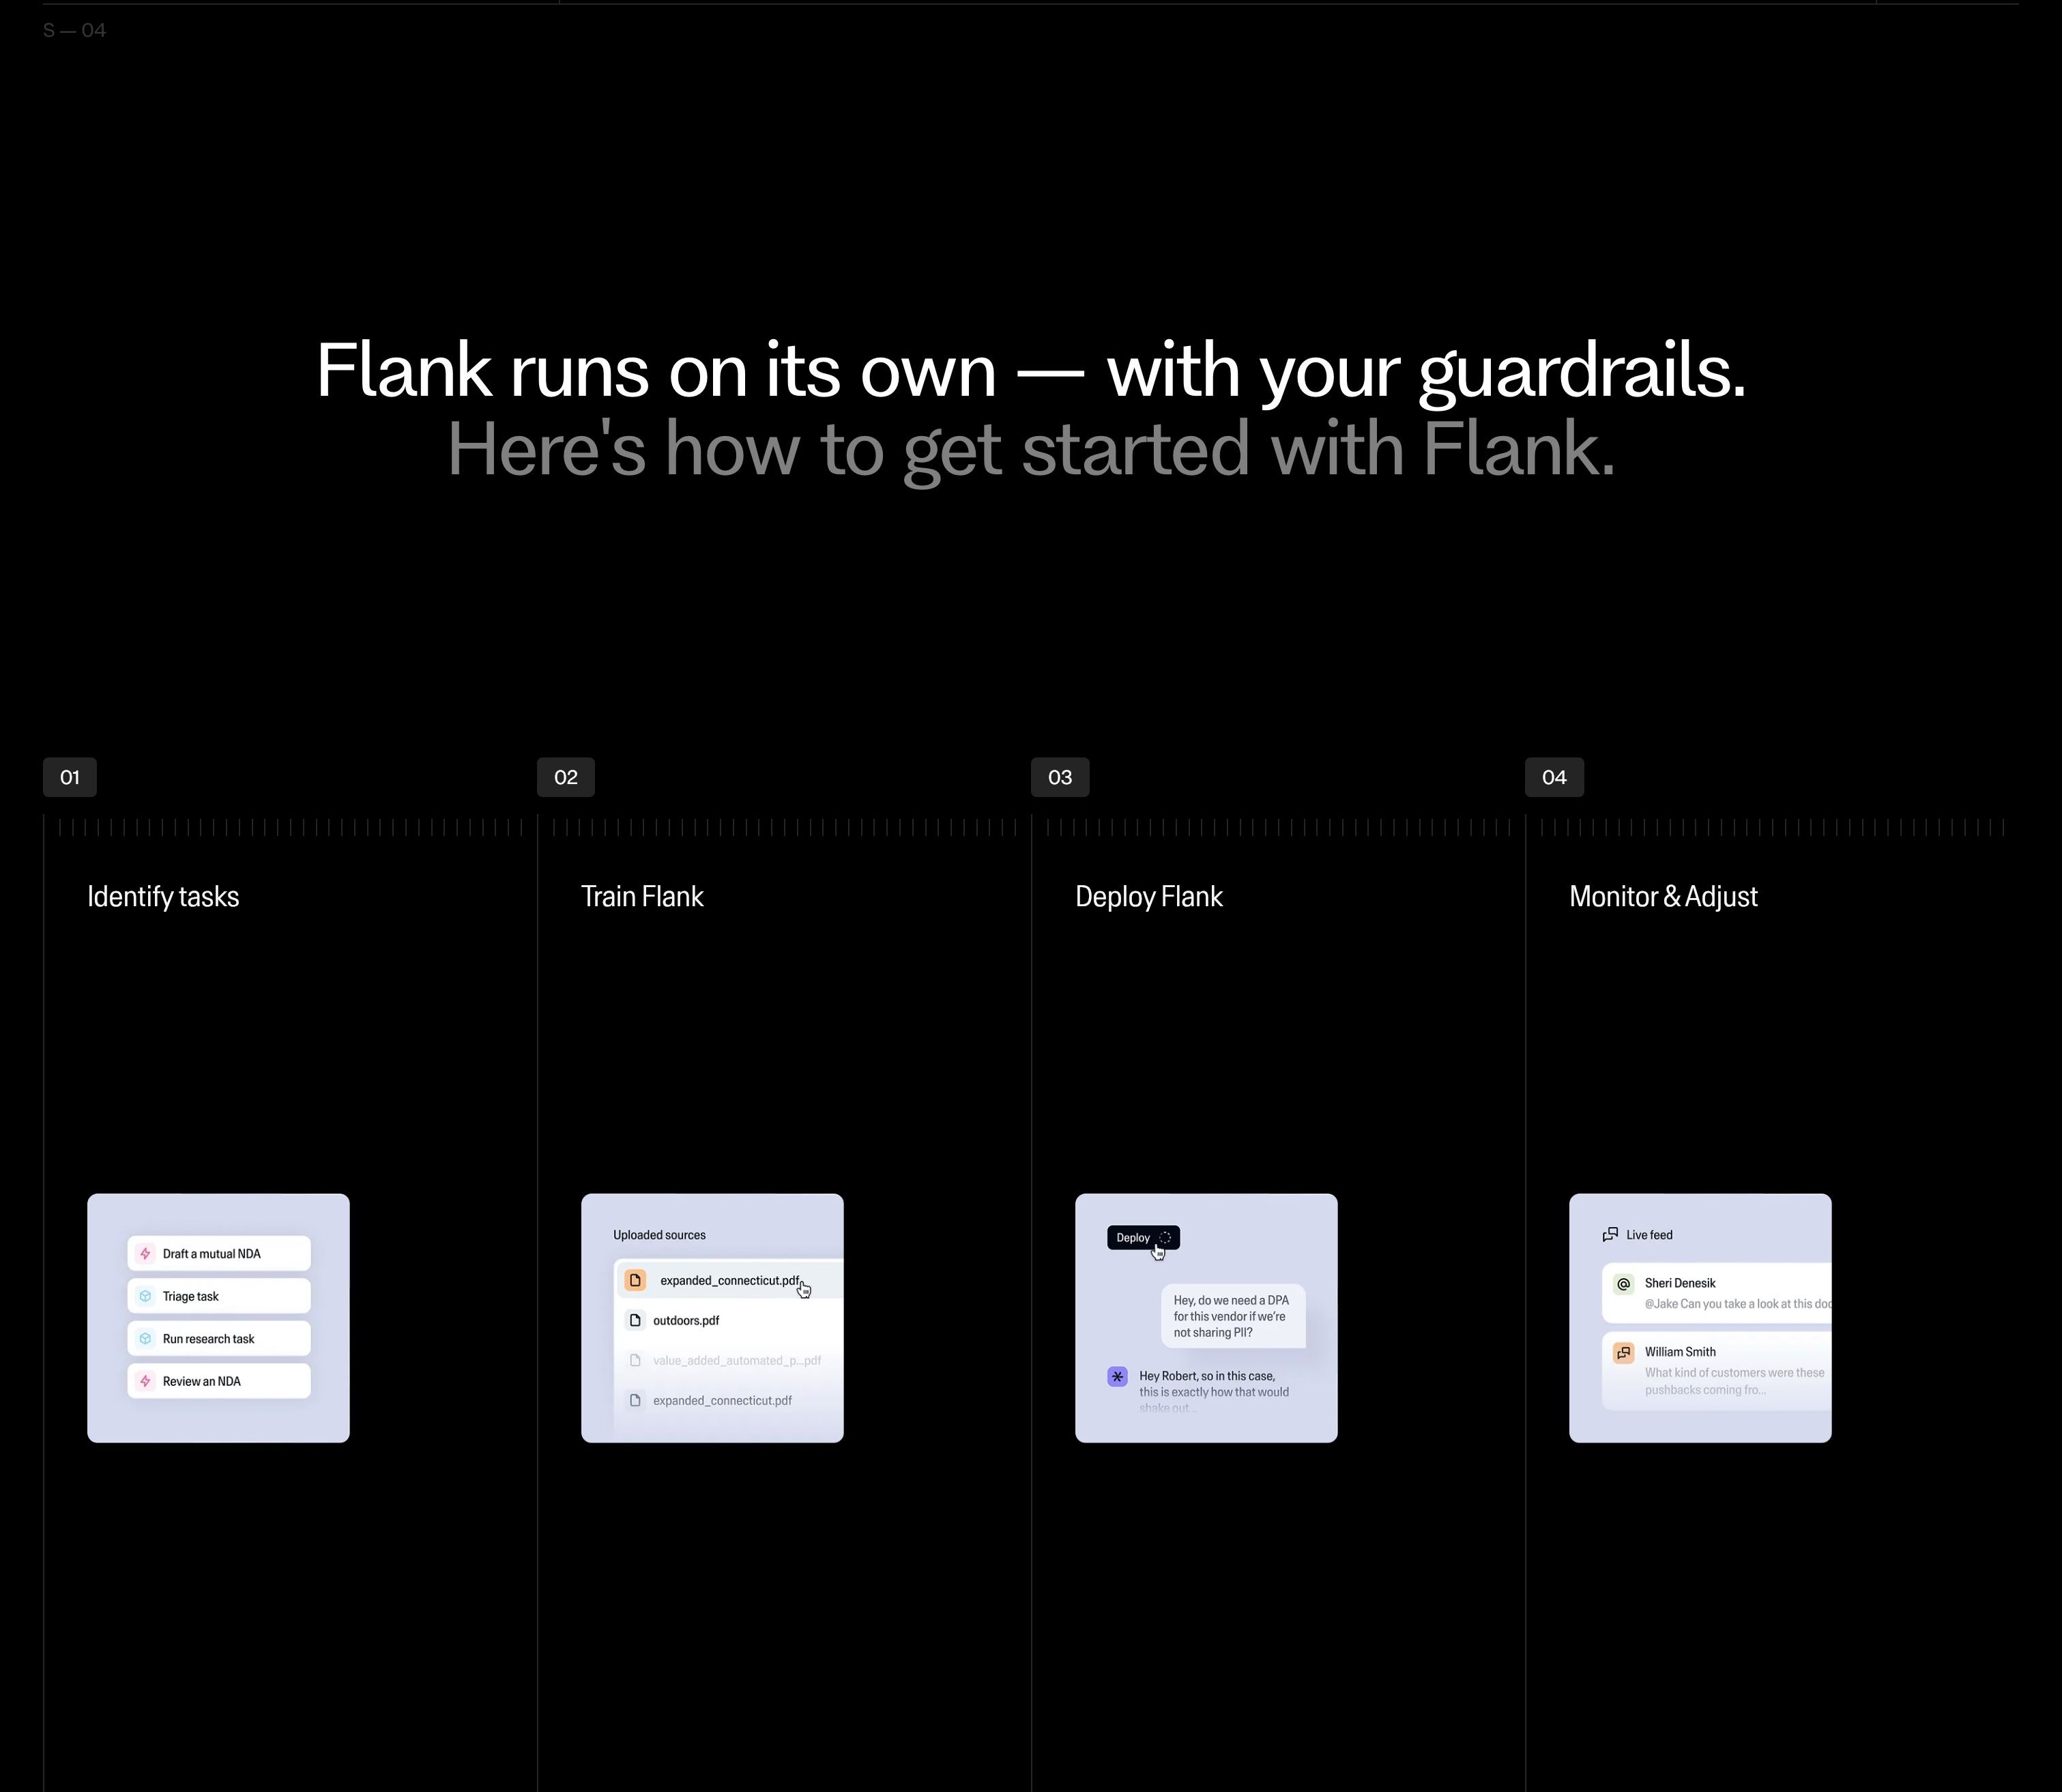The width and height of the screenshot is (2062, 1792).
Task: Click the 'Here's how to get started' subheadline
Action: point(1031,450)
